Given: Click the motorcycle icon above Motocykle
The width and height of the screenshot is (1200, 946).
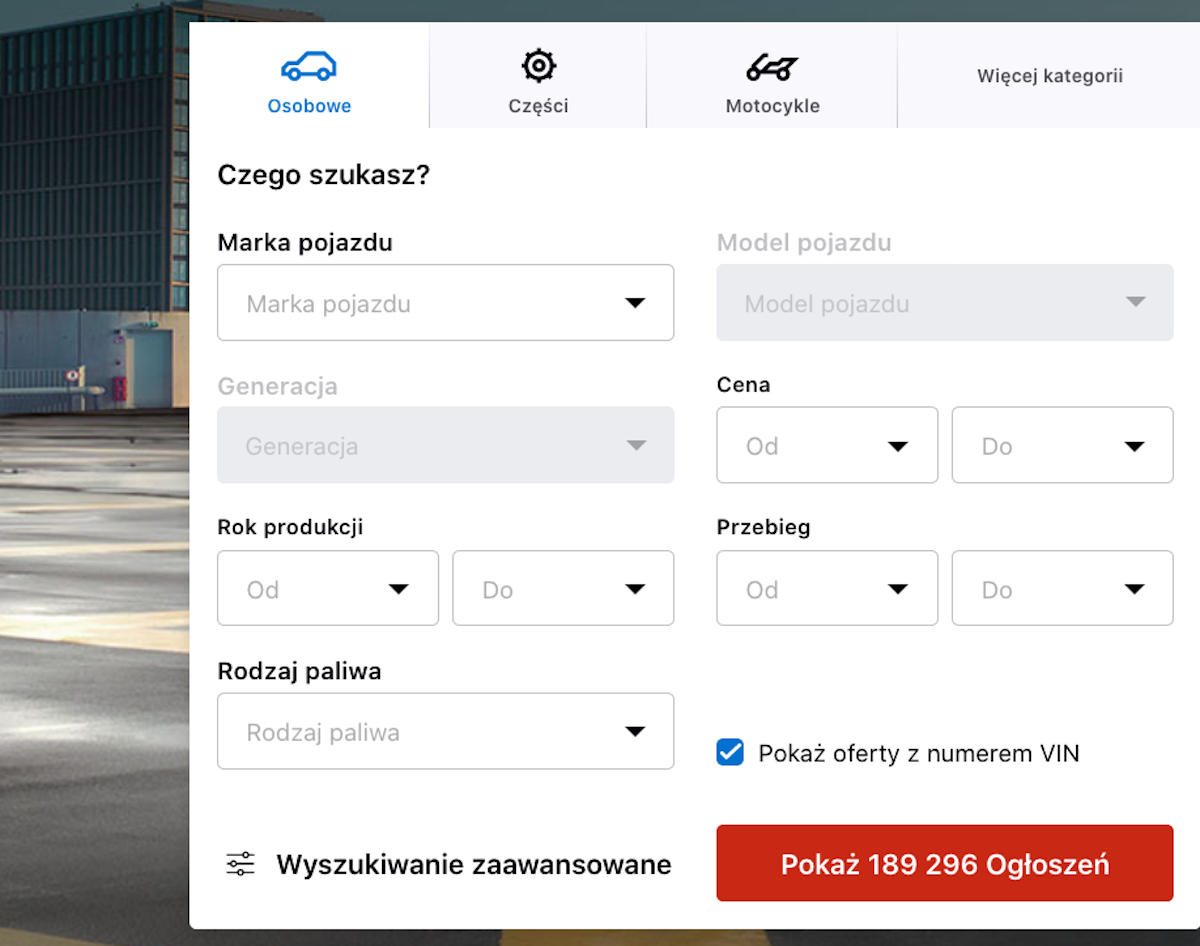Looking at the screenshot, I should (x=772, y=64).
